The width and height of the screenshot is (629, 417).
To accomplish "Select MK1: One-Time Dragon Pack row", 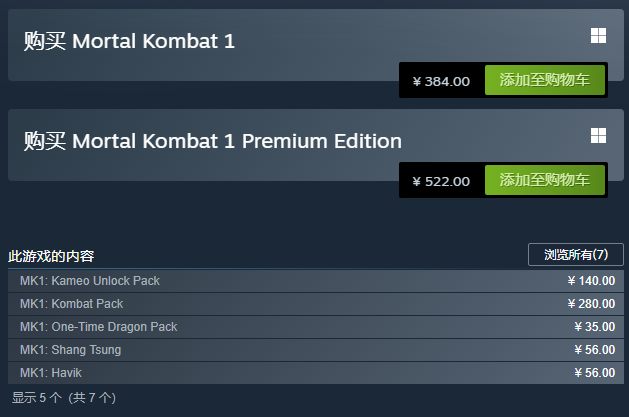I will (316, 327).
